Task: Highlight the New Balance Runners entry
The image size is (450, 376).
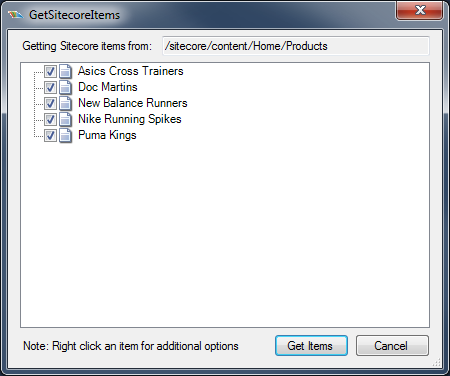Action: coord(133,103)
